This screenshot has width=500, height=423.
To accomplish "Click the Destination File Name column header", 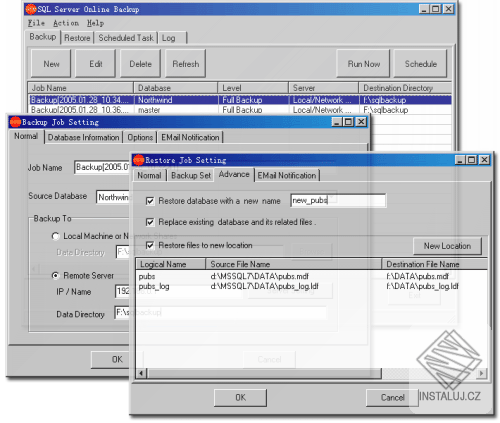I will [435, 264].
